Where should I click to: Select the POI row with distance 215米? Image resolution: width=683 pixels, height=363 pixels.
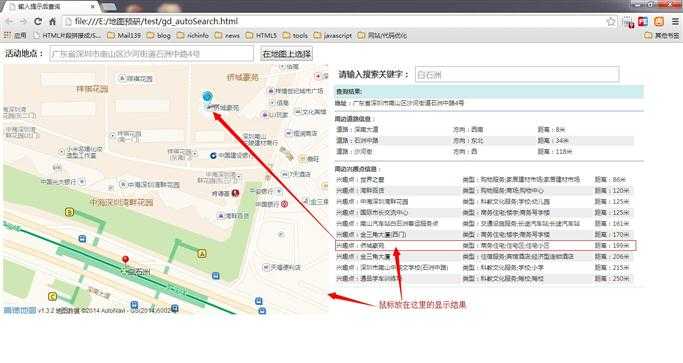[484, 268]
